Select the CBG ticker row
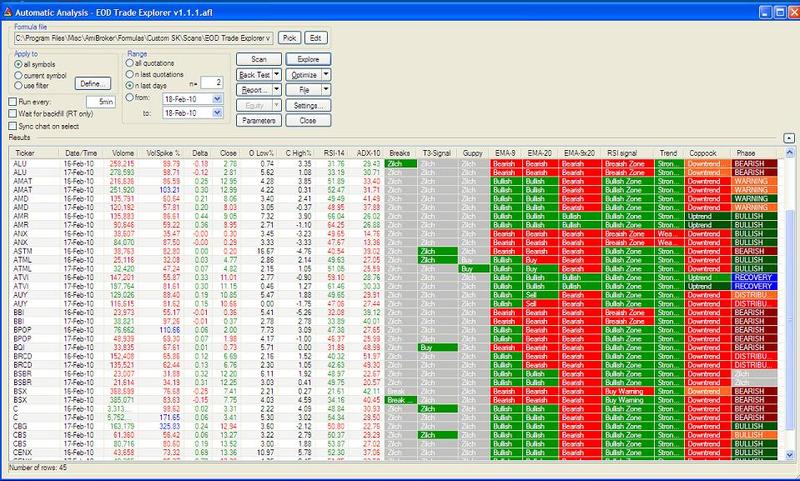800x481 pixels. tap(393, 426)
